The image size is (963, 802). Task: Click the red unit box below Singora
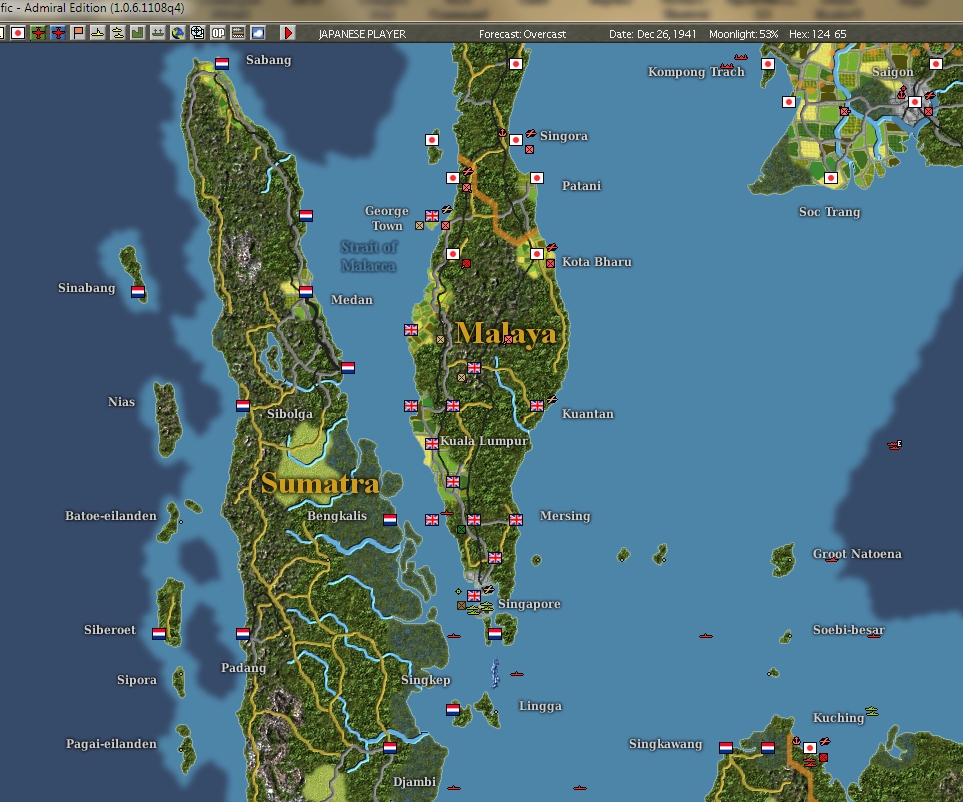click(529, 149)
